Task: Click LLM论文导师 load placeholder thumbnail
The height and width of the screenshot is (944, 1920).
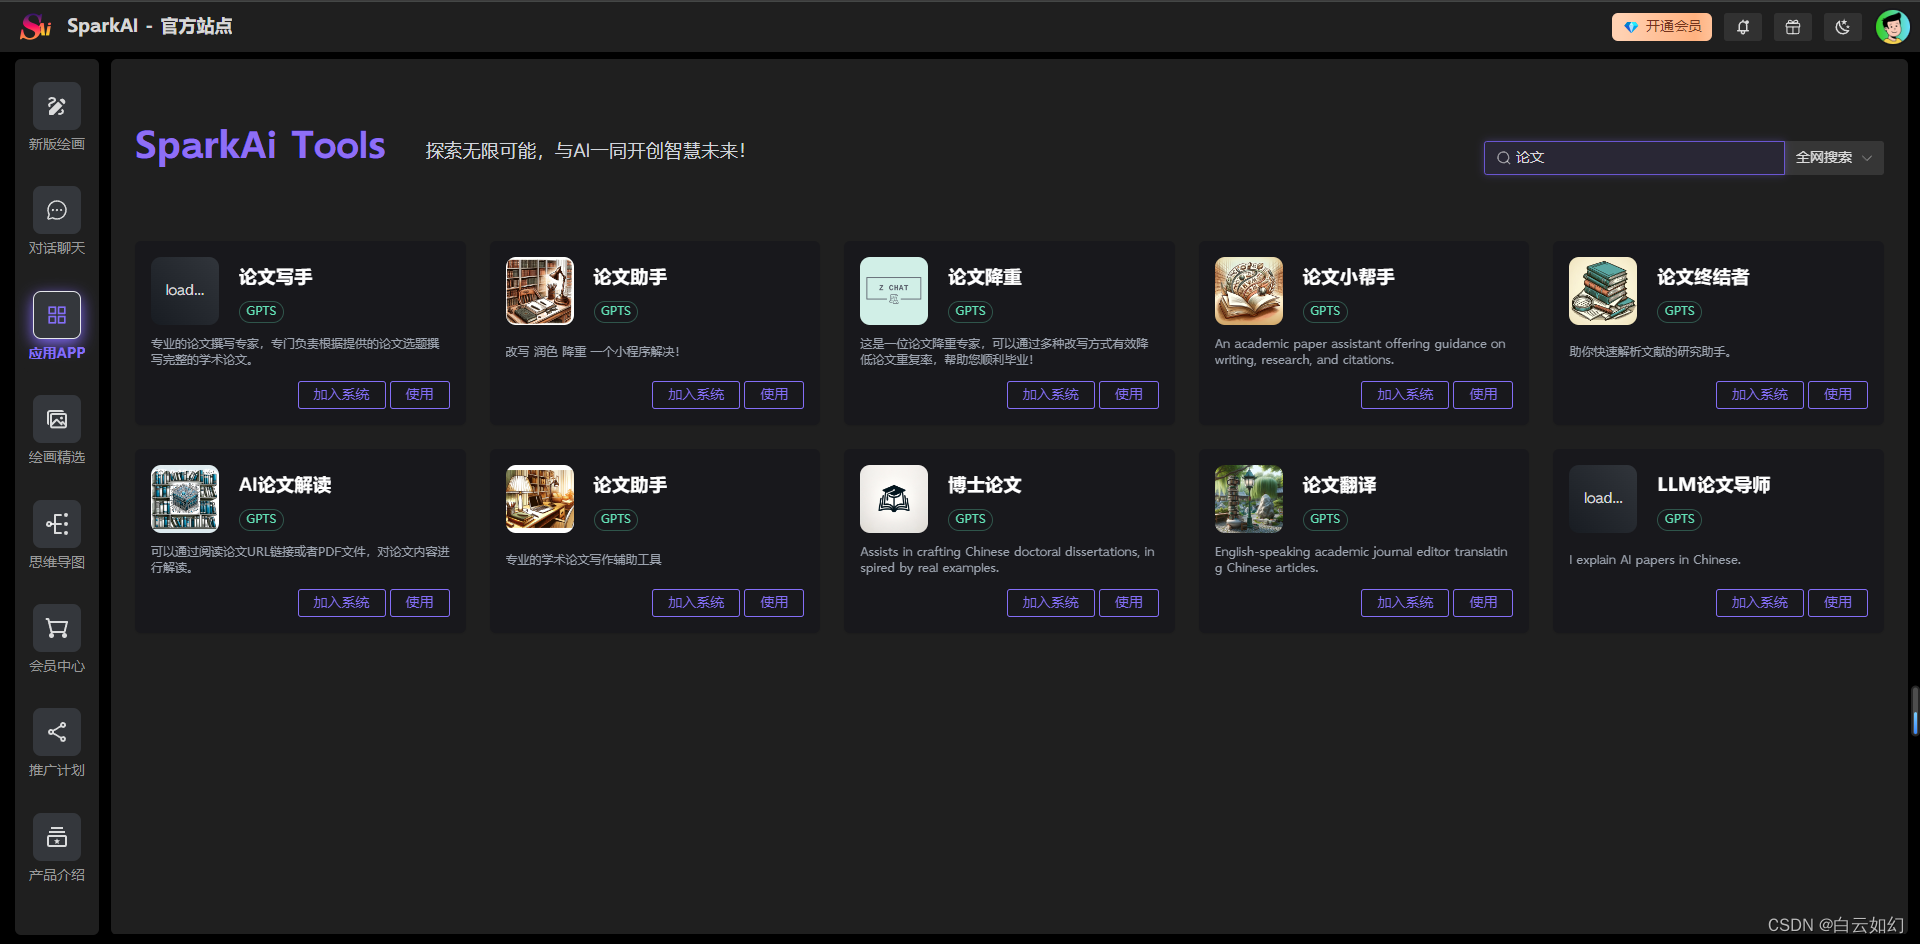Action: [1603, 499]
